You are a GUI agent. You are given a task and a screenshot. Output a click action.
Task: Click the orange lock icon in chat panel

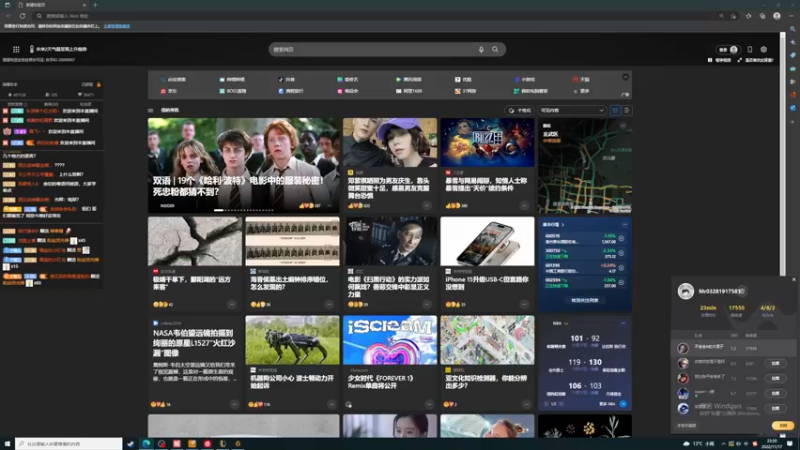coord(98,84)
